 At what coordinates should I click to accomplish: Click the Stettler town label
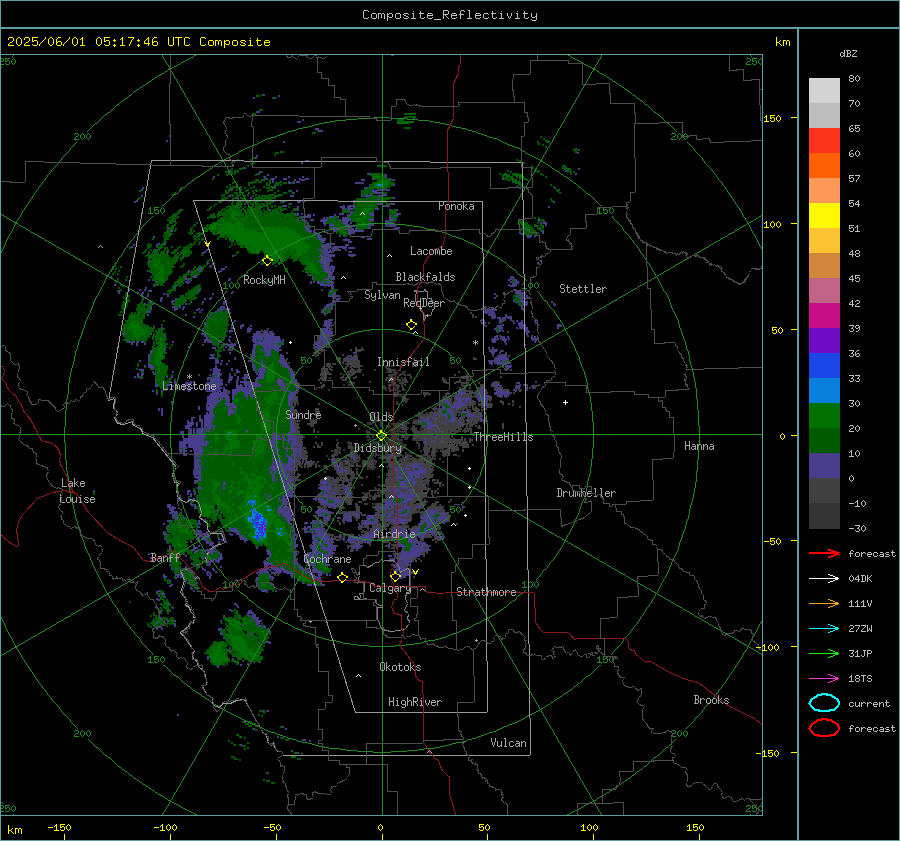[583, 289]
